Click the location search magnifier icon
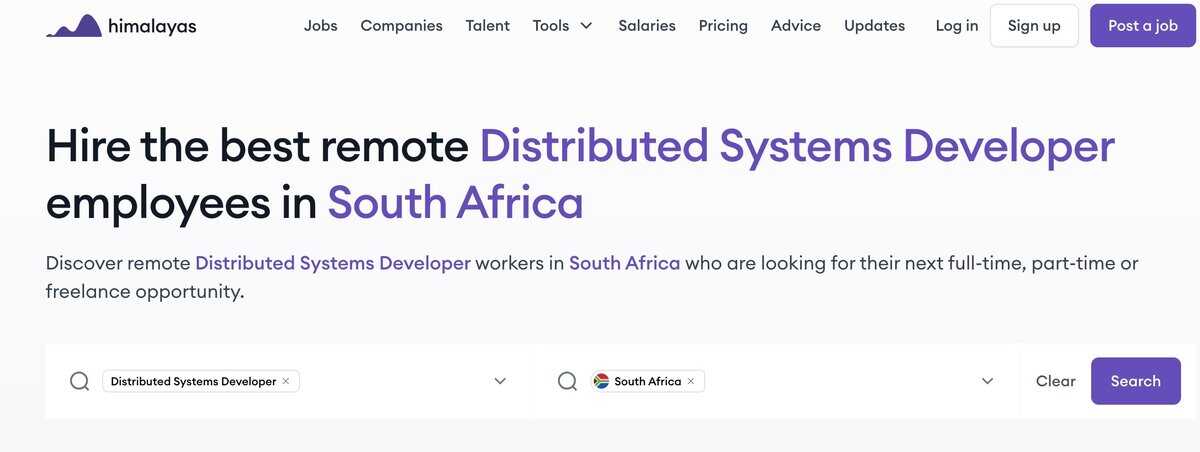This screenshot has height=452, width=1200. pyautogui.click(x=567, y=381)
